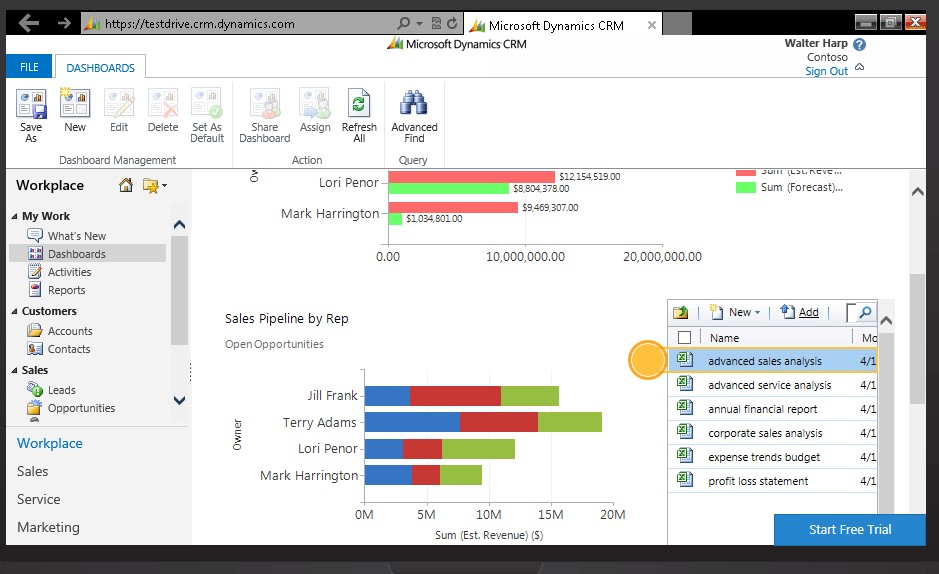Switch to Service area
939x574 pixels.
tap(38, 499)
